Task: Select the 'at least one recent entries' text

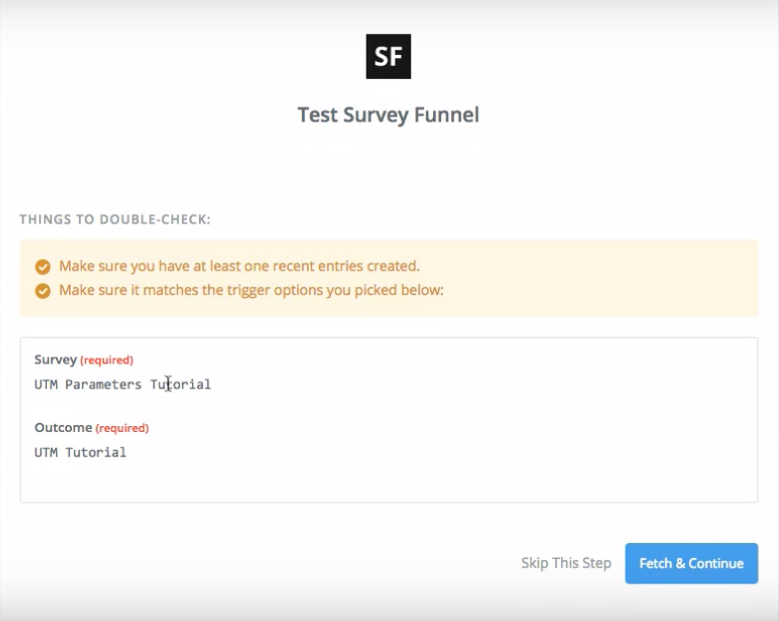Action: (239, 266)
